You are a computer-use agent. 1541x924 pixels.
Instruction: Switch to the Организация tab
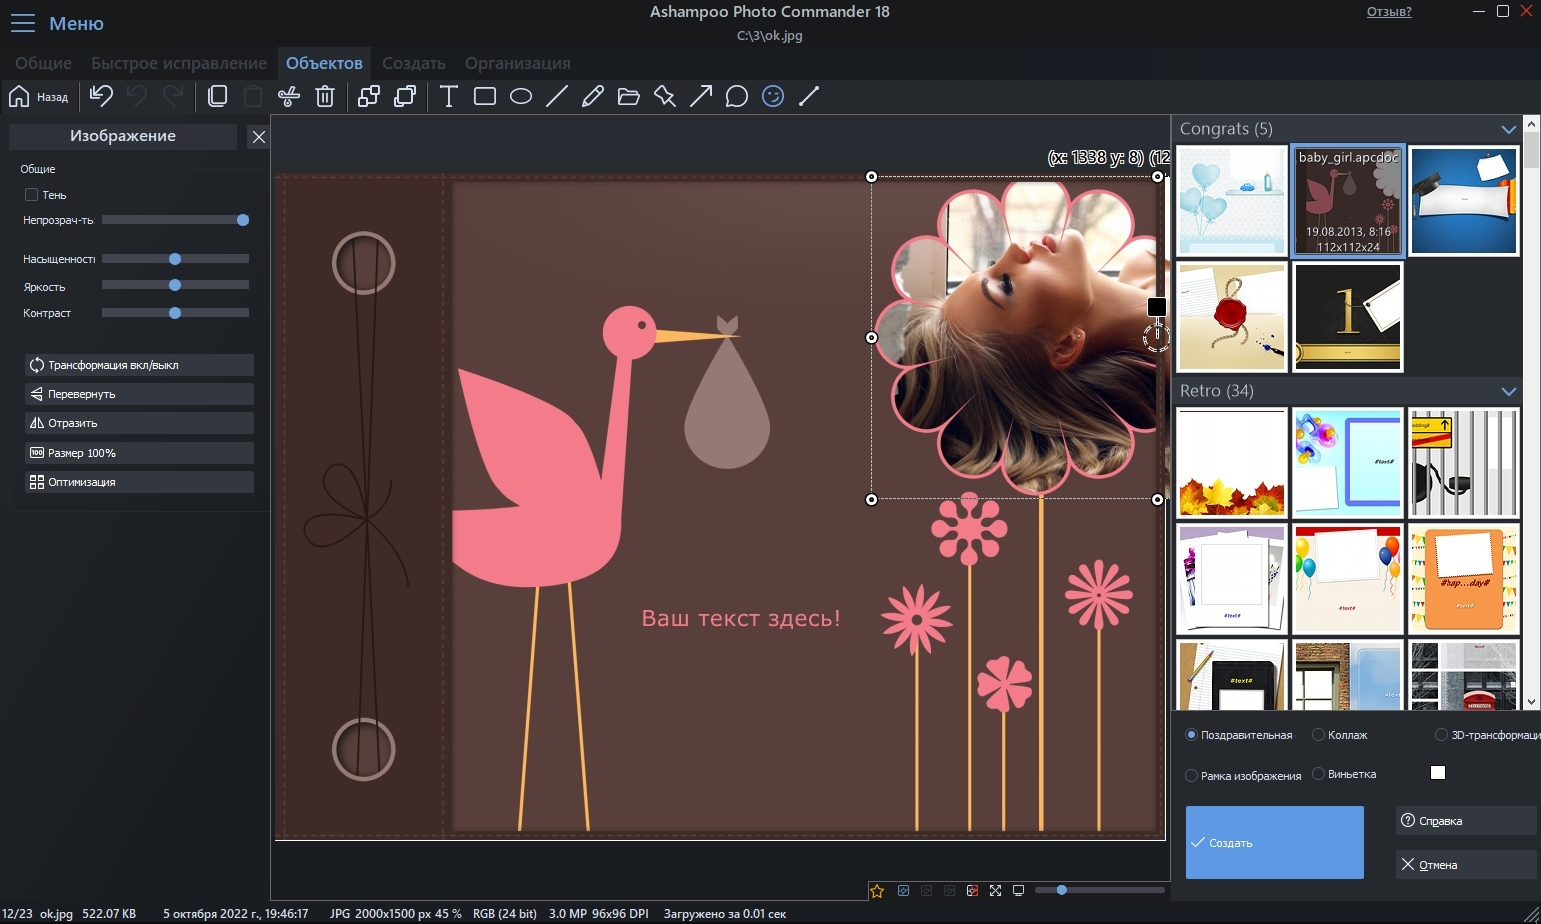click(x=518, y=63)
